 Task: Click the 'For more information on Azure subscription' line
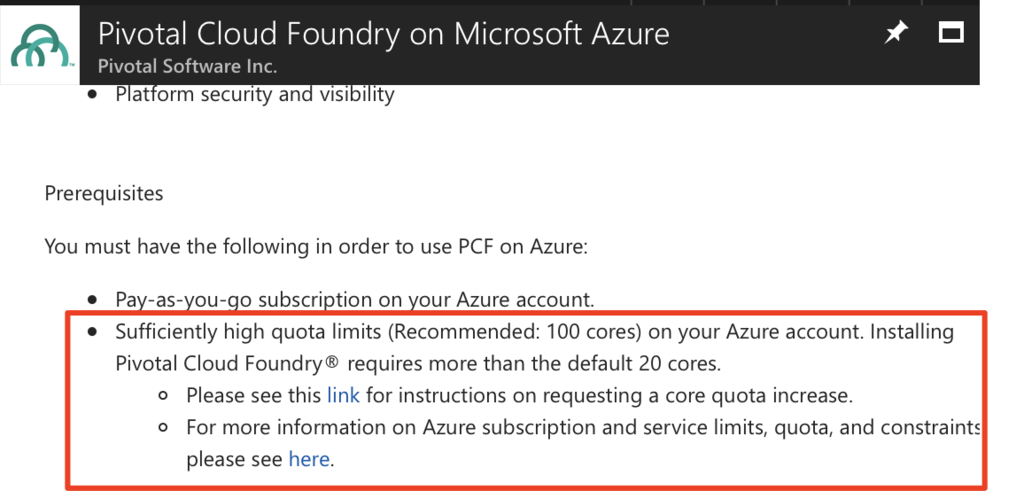pyautogui.click(x=582, y=427)
